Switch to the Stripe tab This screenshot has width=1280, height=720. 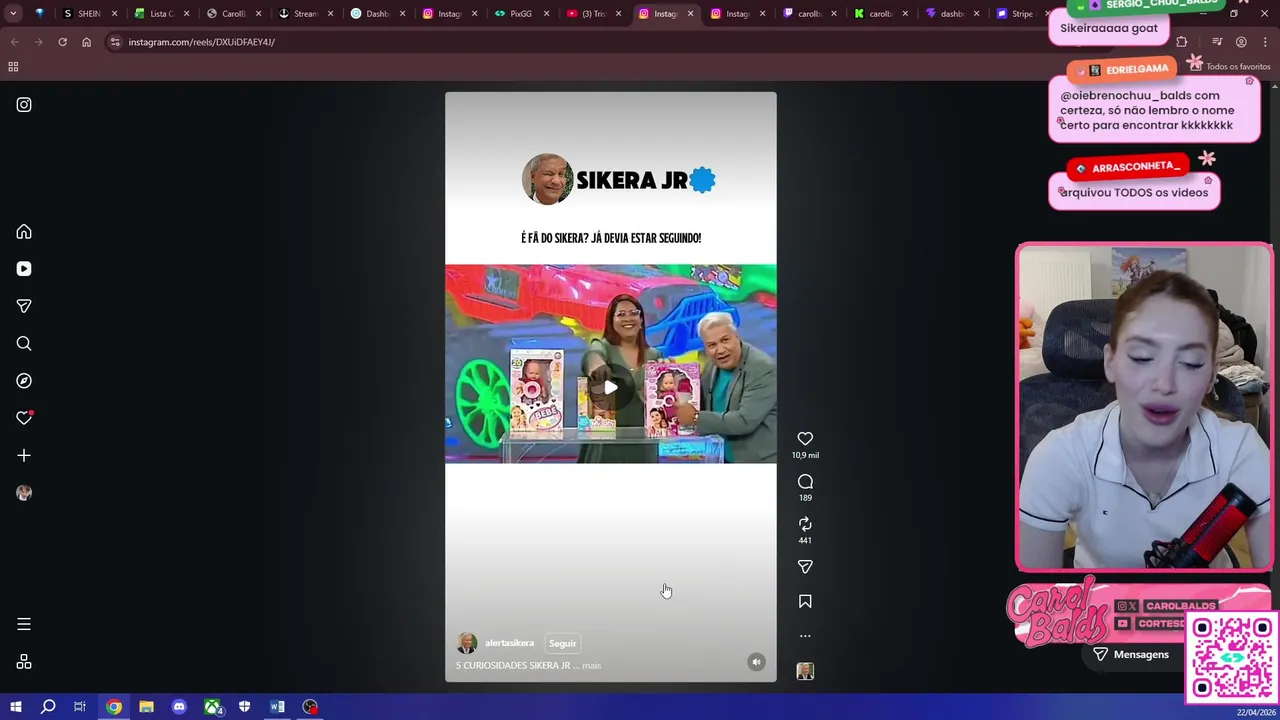(1020, 14)
